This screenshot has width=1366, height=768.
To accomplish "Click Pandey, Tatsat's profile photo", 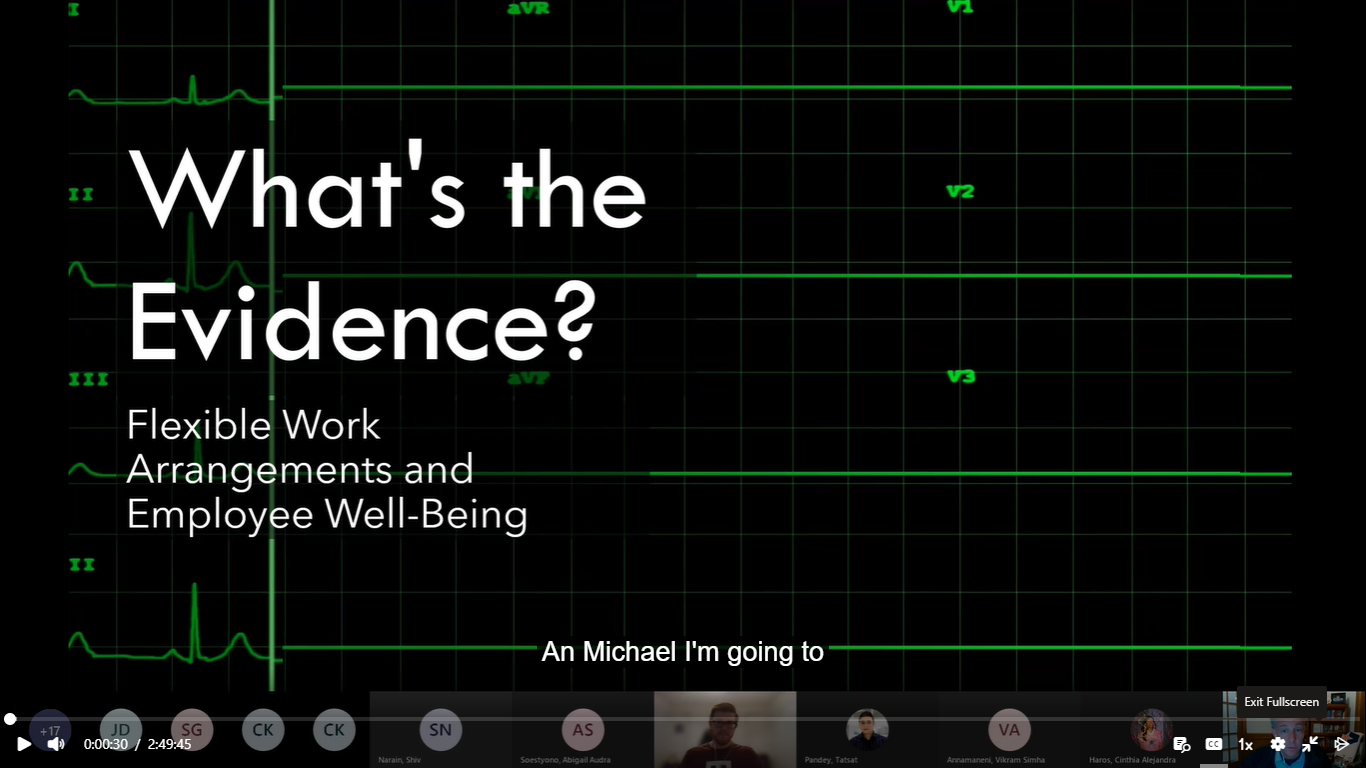I will click(x=867, y=730).
